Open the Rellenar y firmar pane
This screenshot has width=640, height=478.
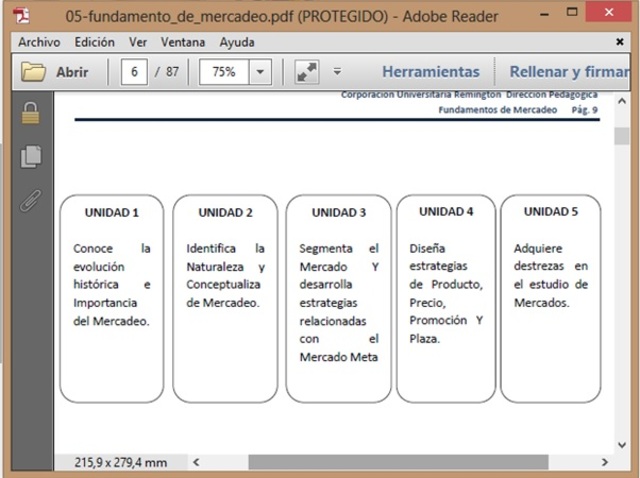coord(569,72)
